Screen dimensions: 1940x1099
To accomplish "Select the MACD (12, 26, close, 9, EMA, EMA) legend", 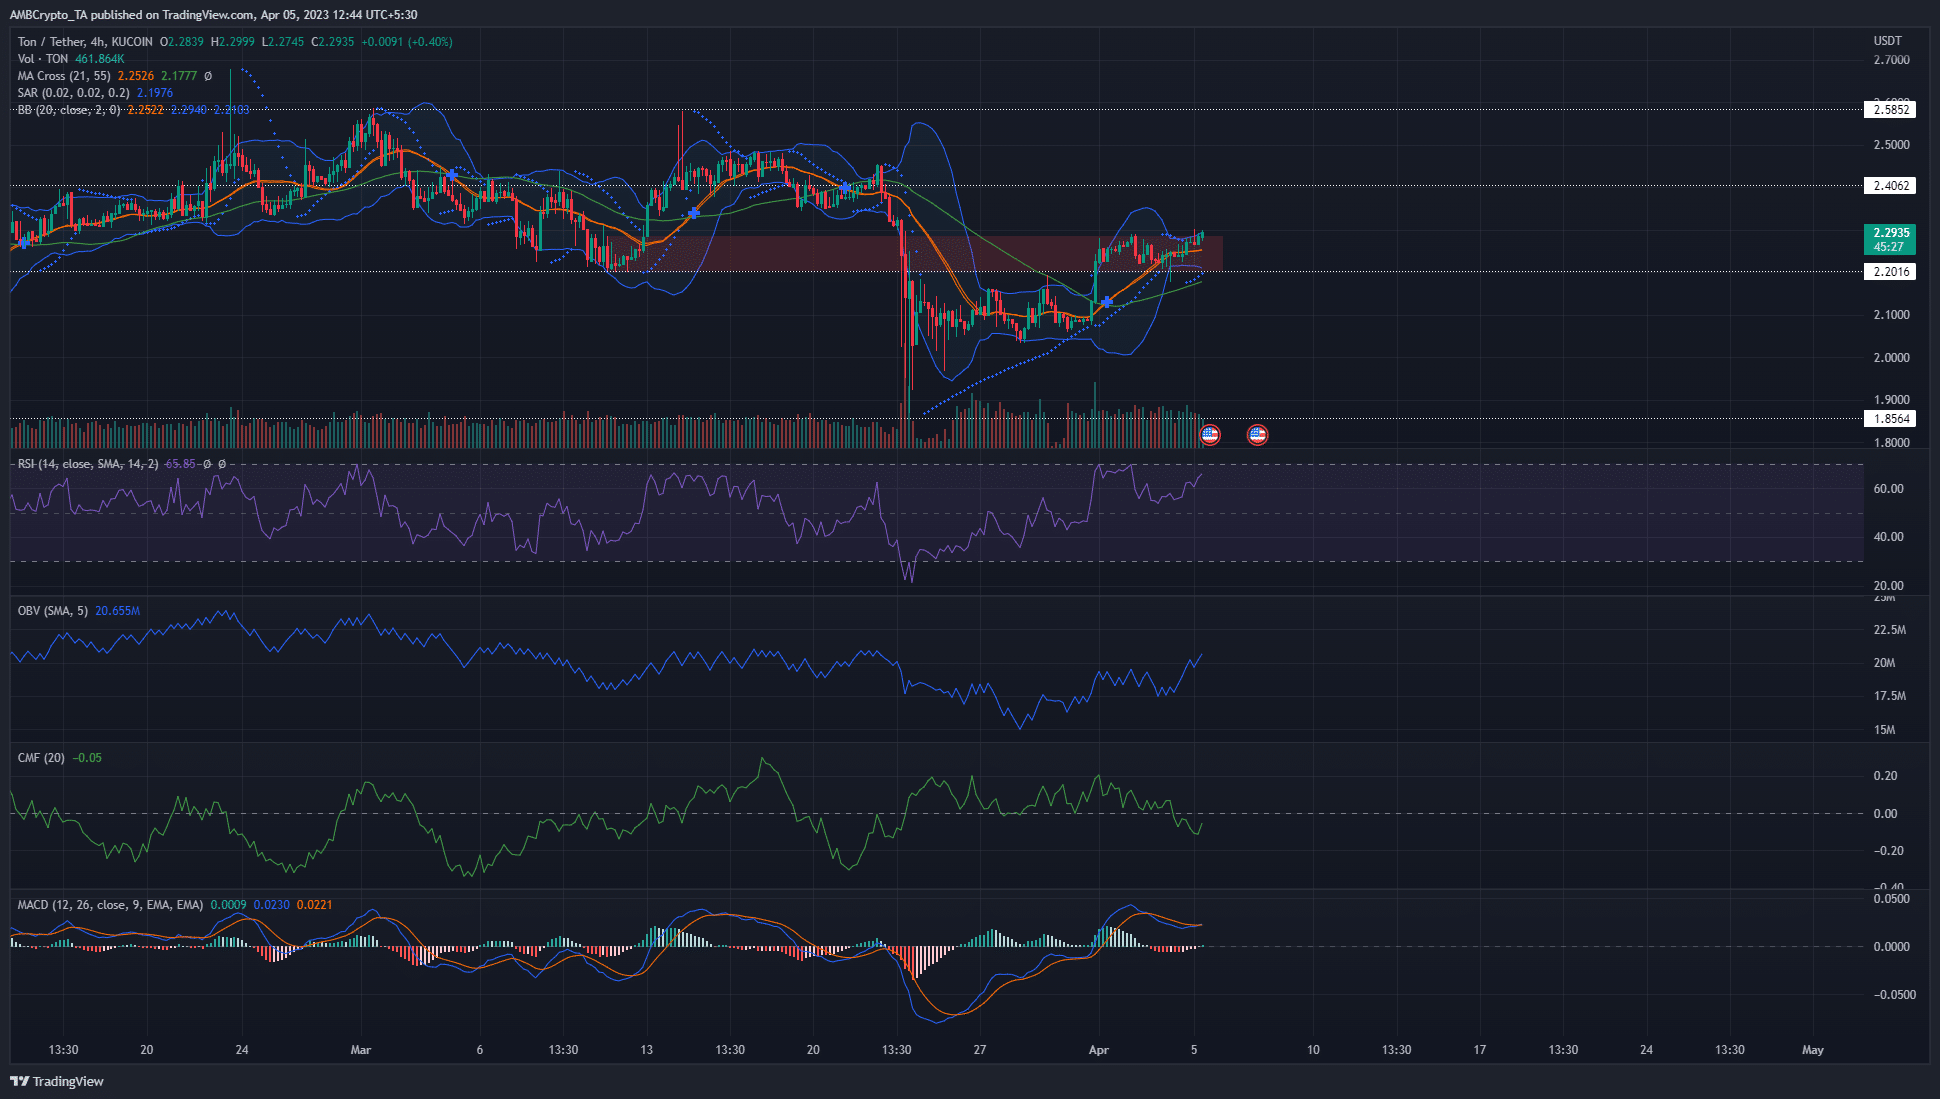I will [110, 904].
